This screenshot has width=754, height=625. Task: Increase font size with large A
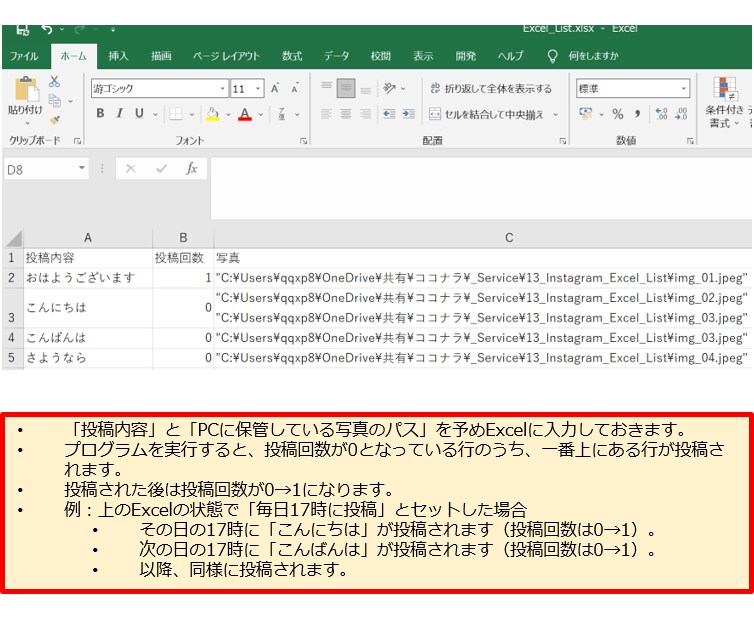[x=275, y=88]
